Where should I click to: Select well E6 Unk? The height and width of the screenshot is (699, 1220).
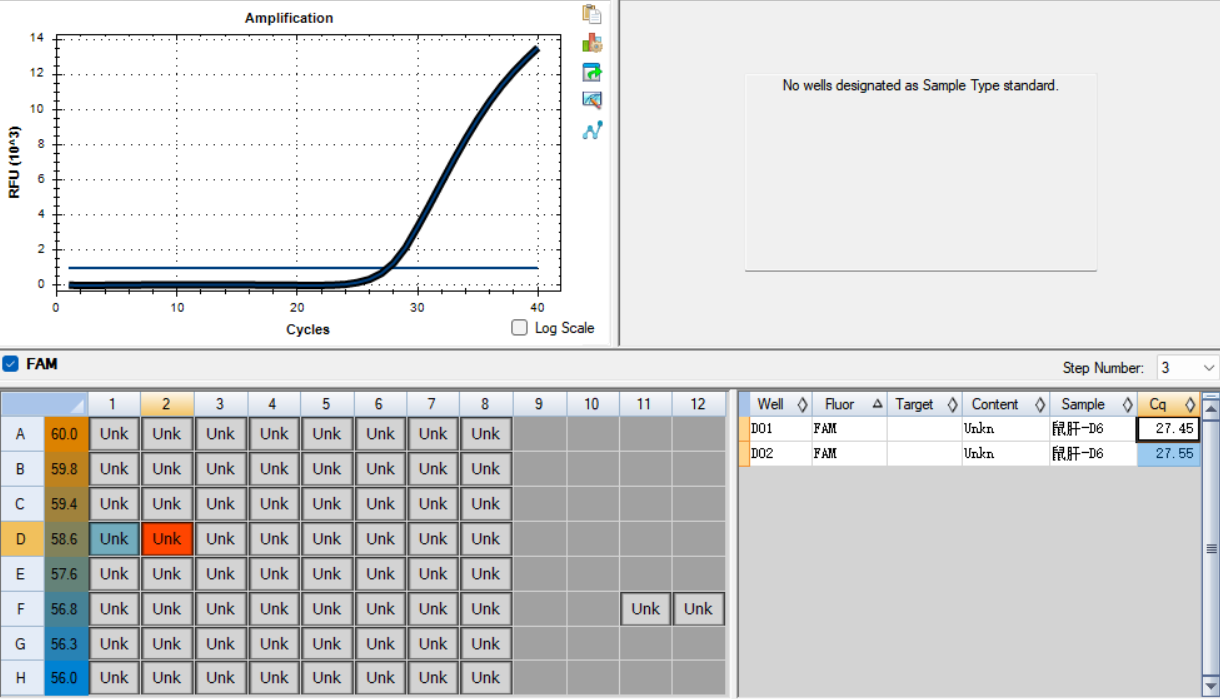[379, 574]
